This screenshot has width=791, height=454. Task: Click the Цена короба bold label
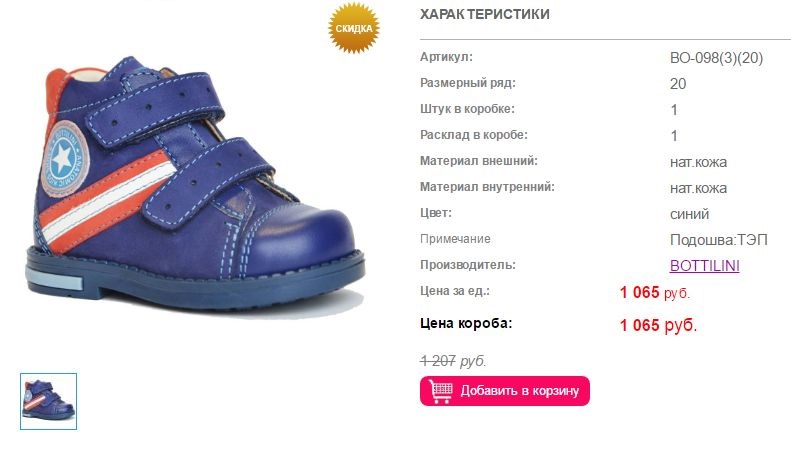click(x=466, y=323)
